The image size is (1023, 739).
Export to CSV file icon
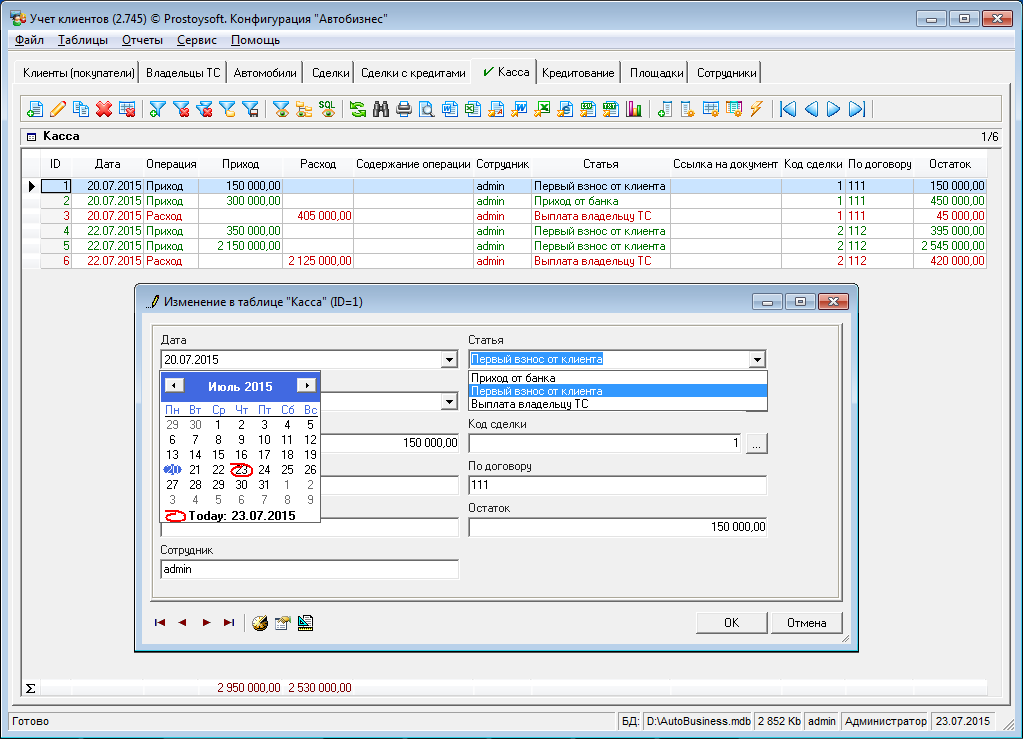tap(588, 109)
